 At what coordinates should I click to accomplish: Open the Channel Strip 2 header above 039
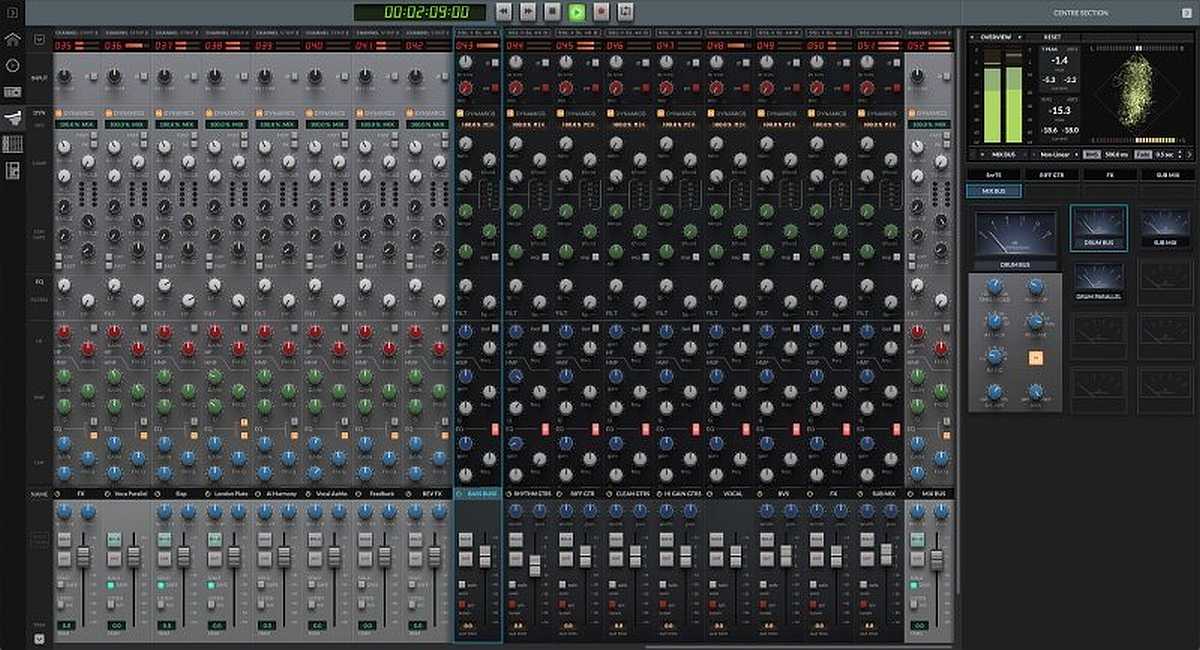(x=277, y=33)
